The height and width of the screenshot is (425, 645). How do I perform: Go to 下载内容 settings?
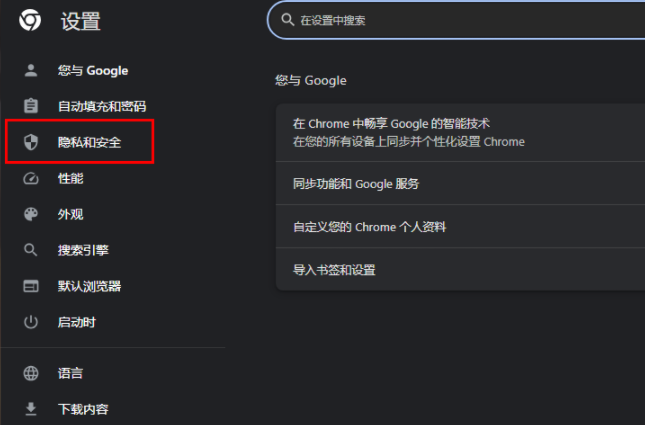coord(83,409)
